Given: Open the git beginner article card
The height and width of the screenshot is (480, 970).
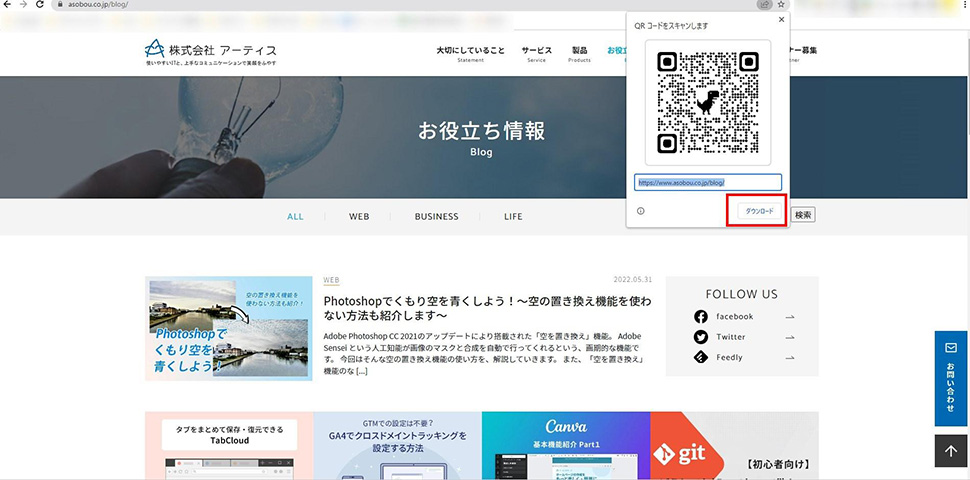Looking at the screenshot, I should 734,446.
